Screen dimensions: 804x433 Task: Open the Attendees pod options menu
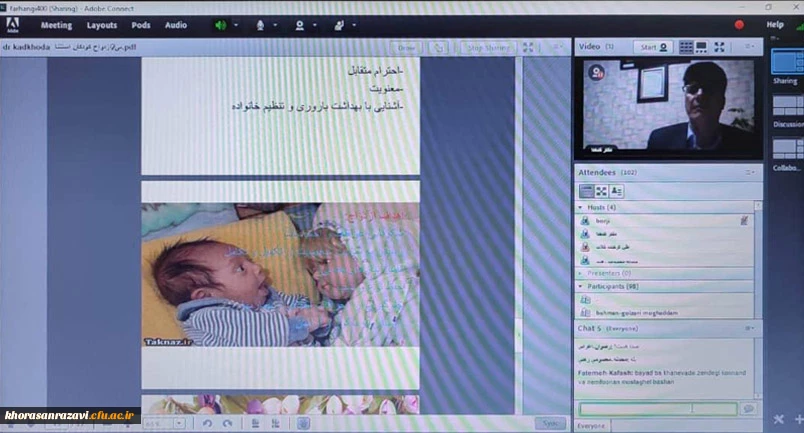749,172
